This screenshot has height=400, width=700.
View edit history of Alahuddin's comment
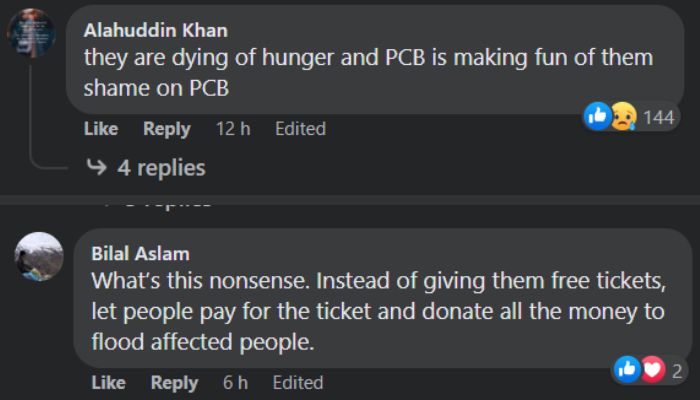click(x=300, y=129)
